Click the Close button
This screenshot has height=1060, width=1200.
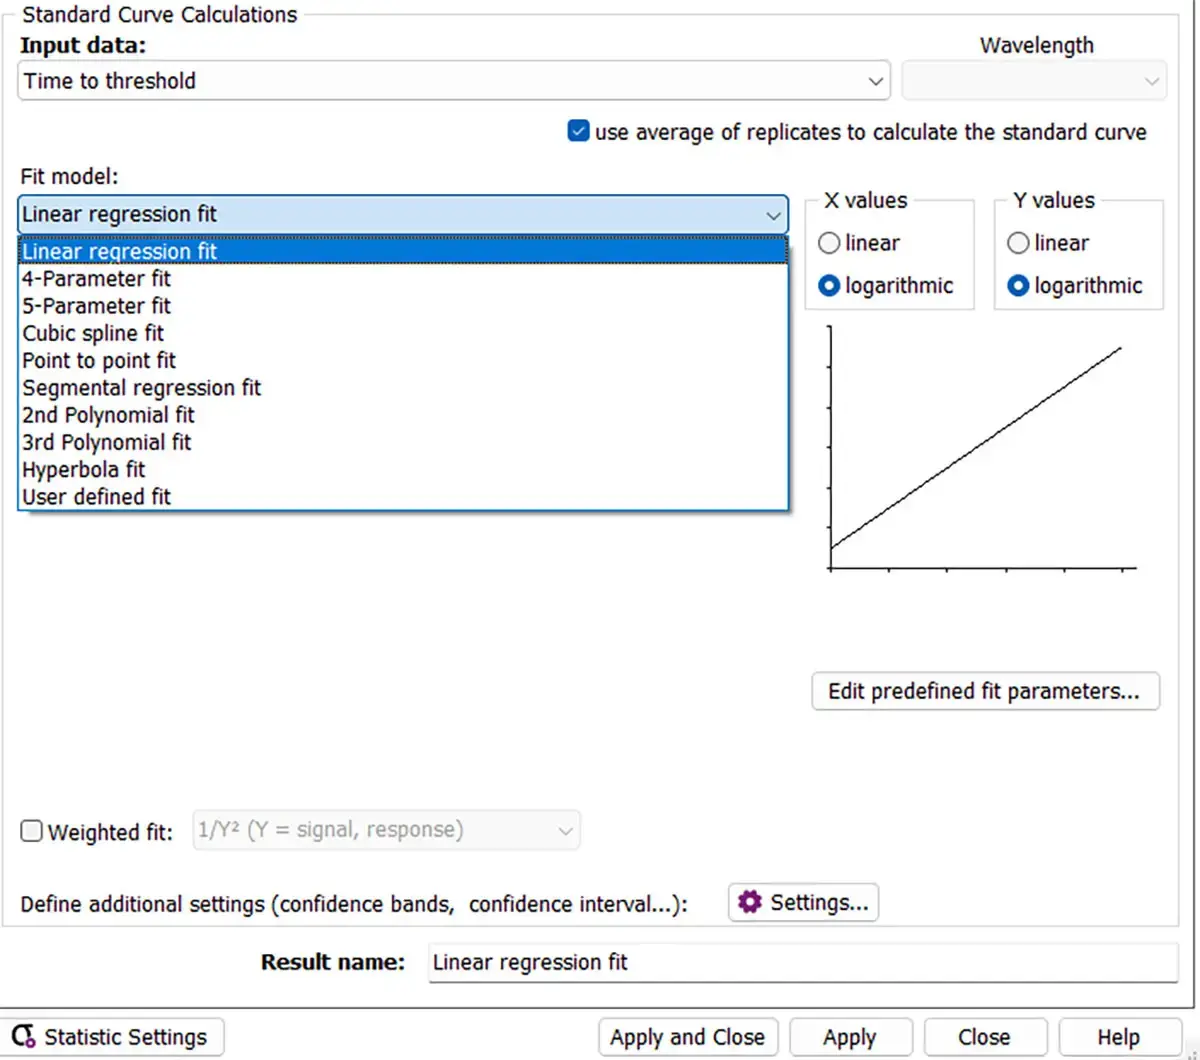[x=984, y=1037]
